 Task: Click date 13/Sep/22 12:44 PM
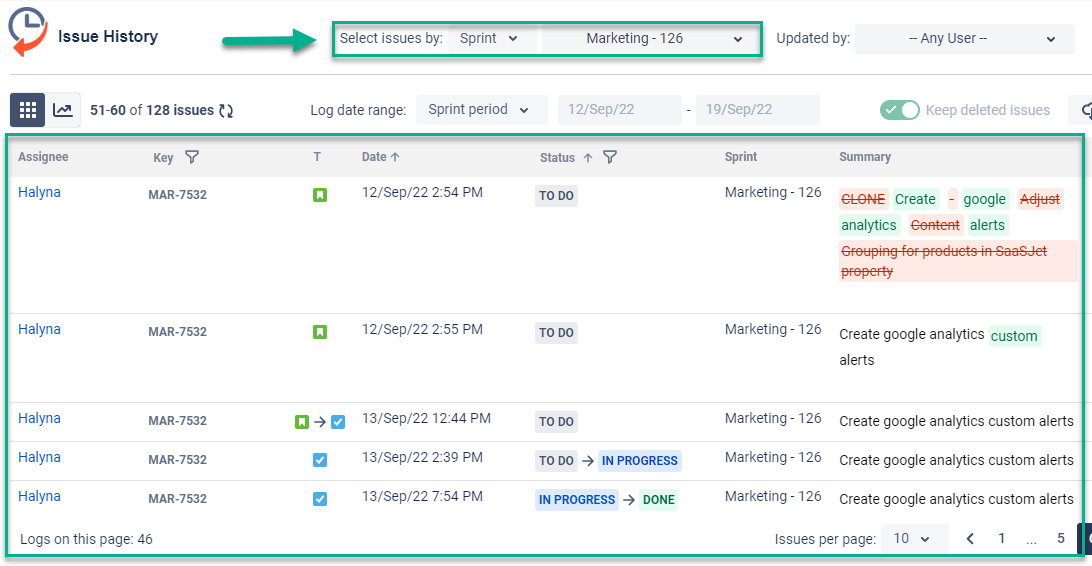[426, 418]
